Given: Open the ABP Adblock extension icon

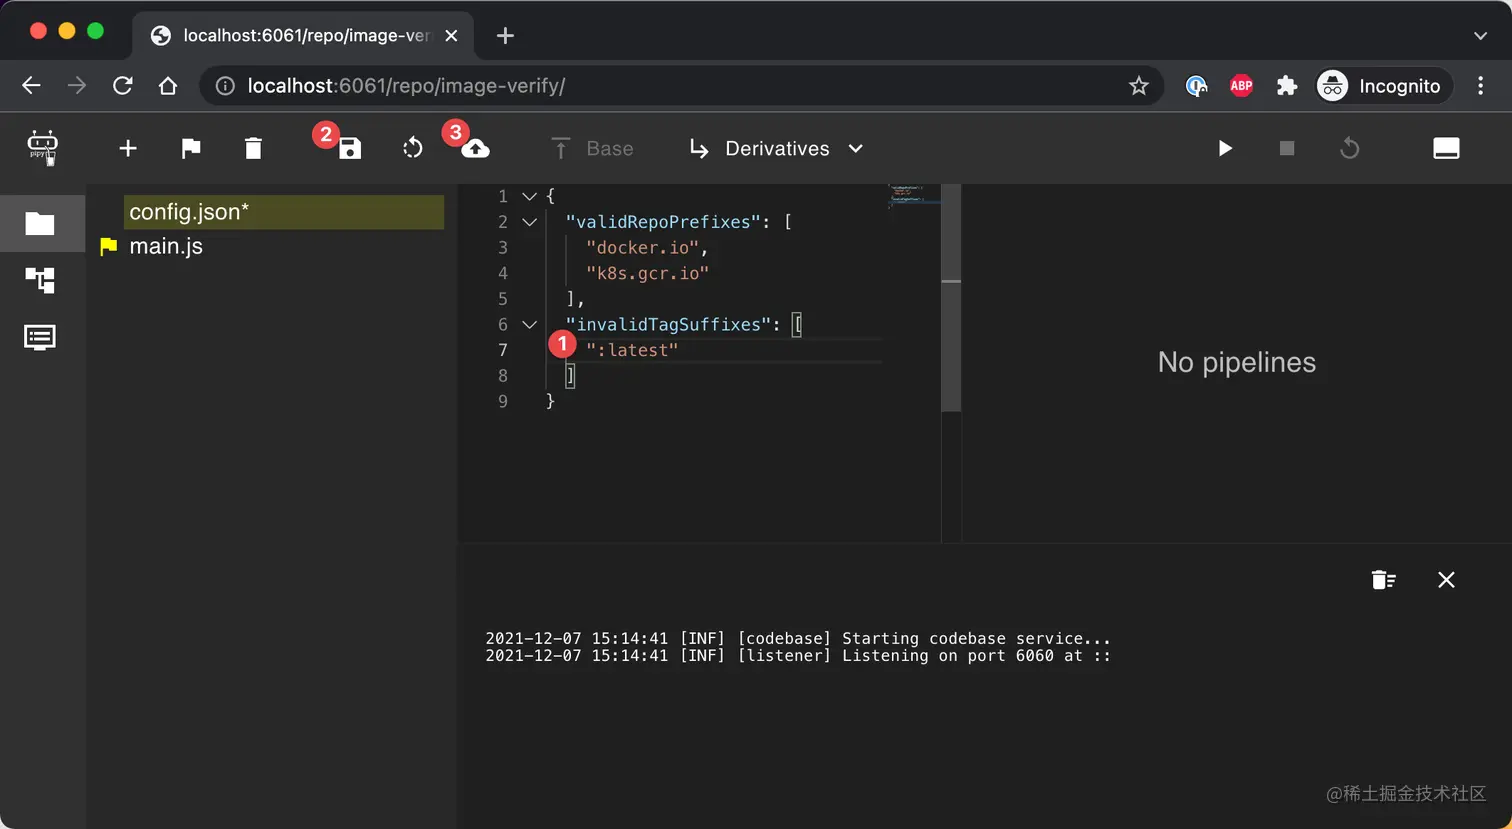Looking at the screenshot, I should (x=1241, y=86).
